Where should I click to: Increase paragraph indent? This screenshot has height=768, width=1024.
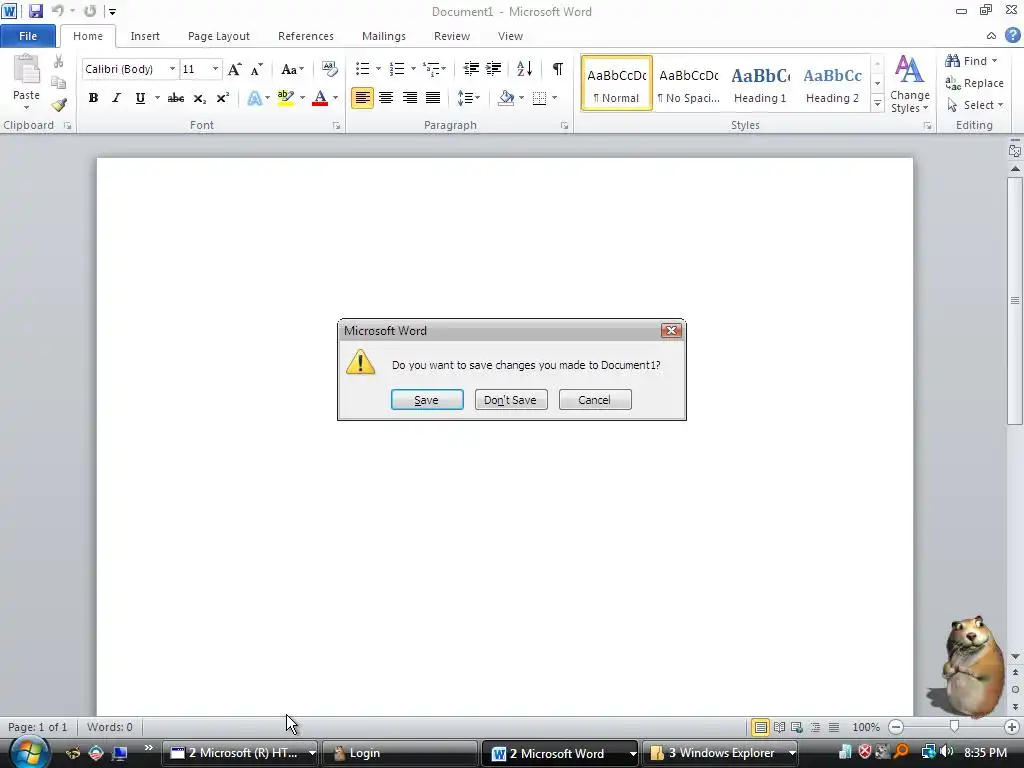tap(494, 69)
